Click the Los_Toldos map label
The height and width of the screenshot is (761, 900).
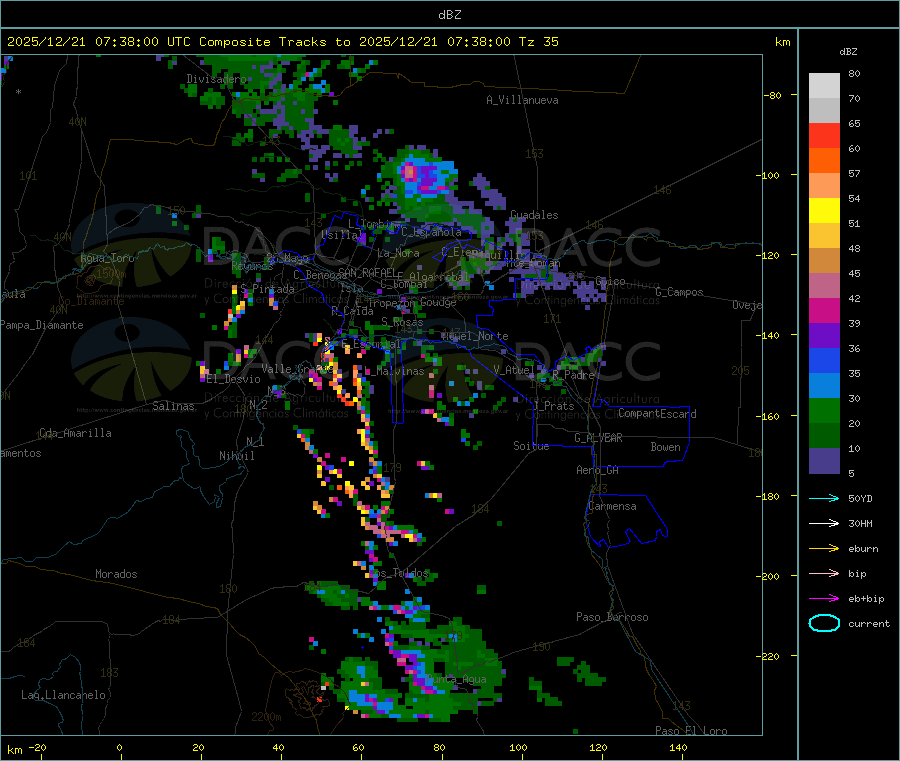point(398,573)
